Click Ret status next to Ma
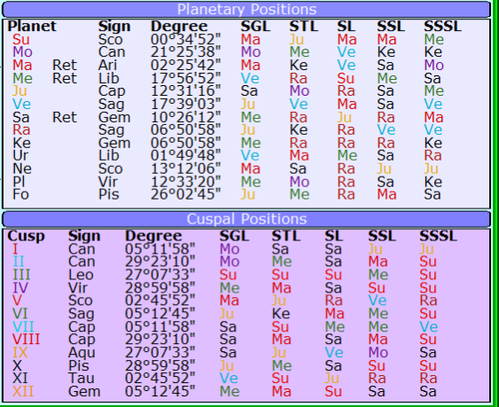Image resolution: width=499 pixels, height=407 pixels. pyautogui.click(x=65, y=65)
